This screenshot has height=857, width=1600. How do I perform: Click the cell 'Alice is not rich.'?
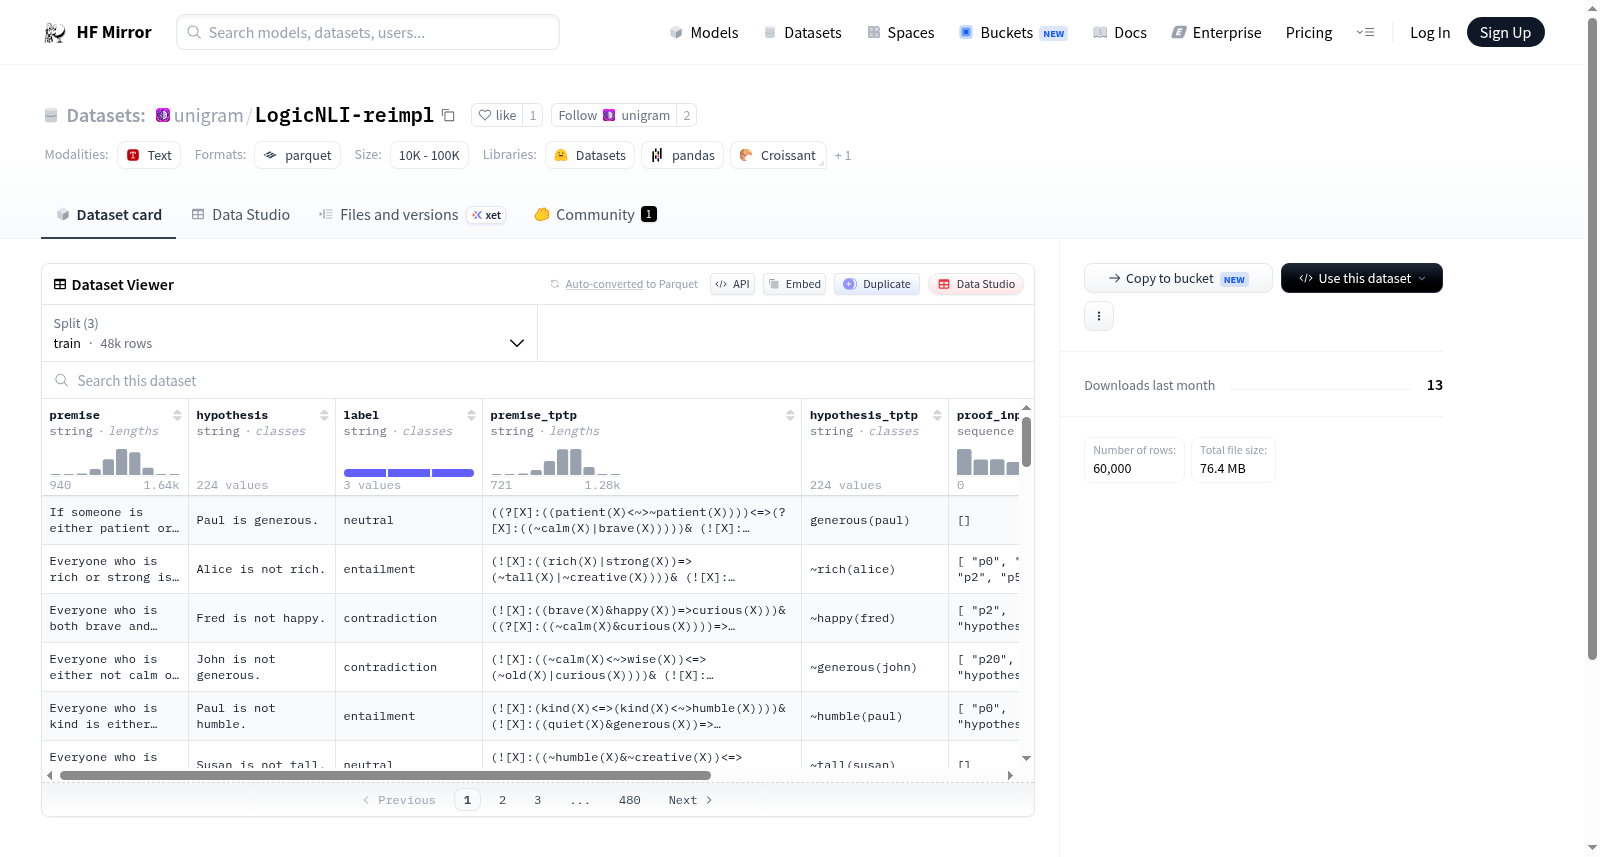262,569
